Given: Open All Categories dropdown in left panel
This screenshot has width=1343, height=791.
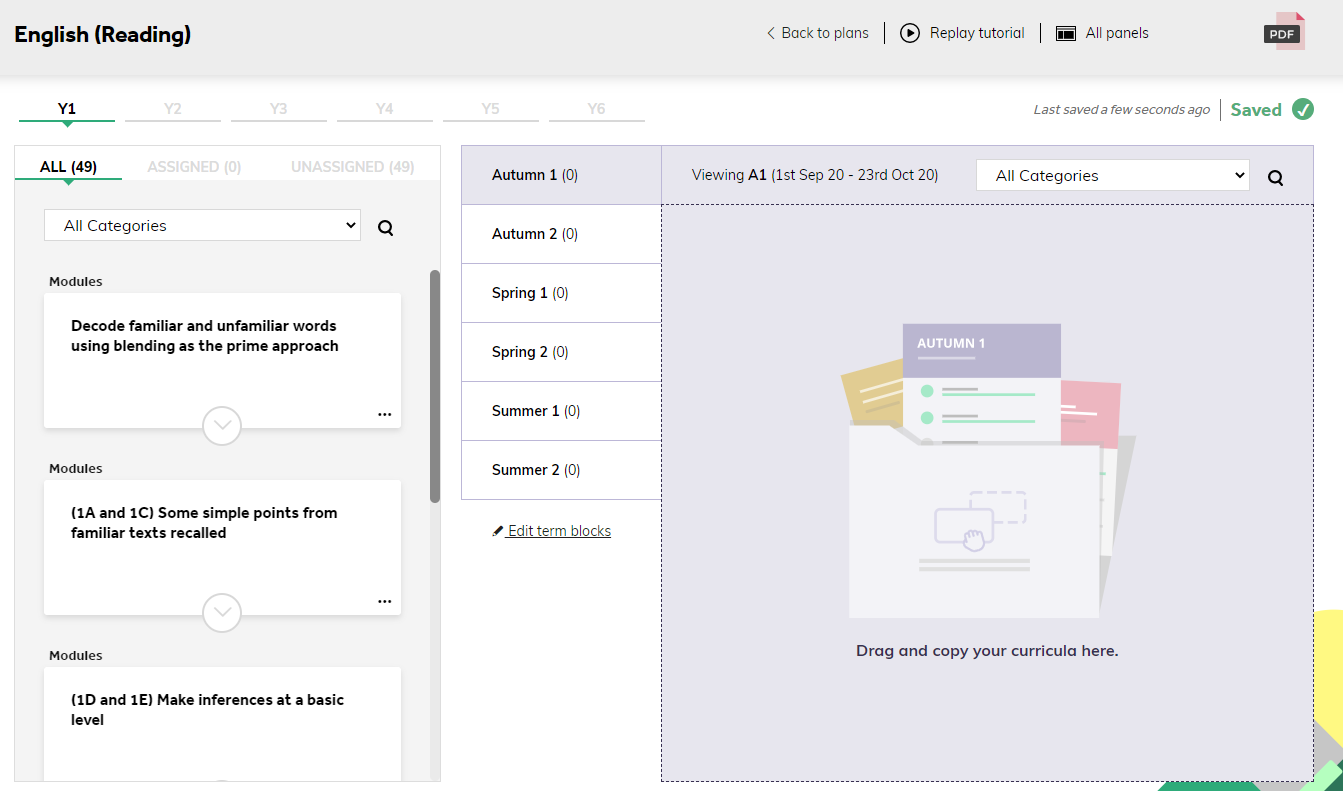Looking at the screenshot, I should (202, 225).
